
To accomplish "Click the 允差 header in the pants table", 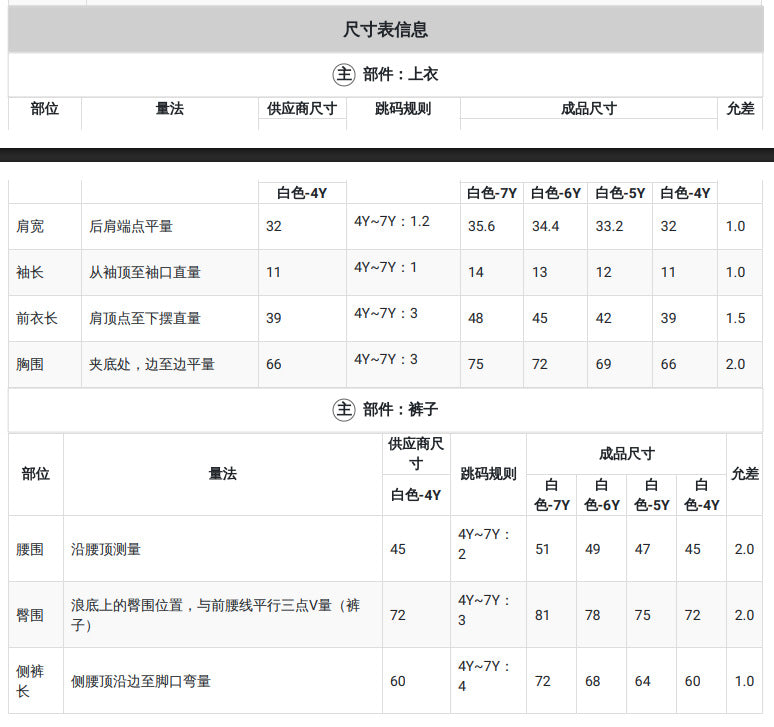I will coord(744,474).
